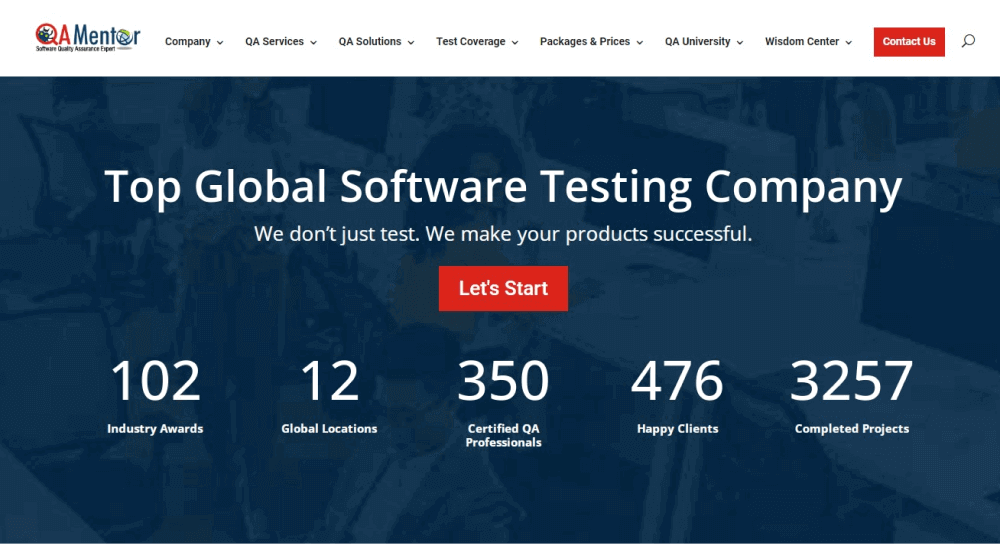
Task: Expand the QA Services chevron arrow
Action: click(313, 43)
